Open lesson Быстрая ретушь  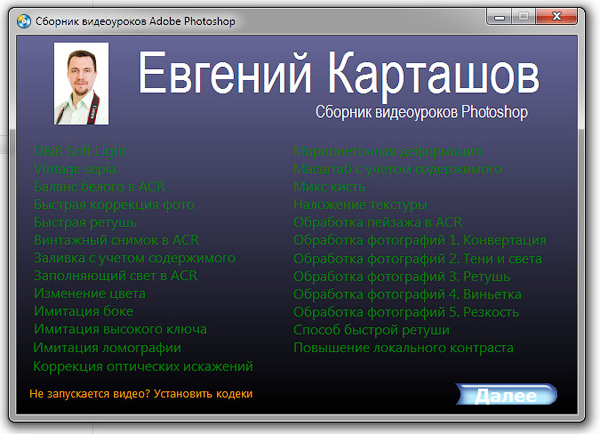(85, 223)
